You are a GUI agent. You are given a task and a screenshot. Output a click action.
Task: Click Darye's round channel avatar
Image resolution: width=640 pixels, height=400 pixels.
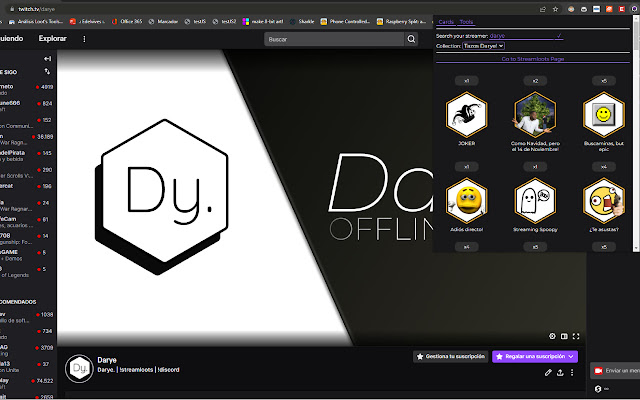[x=79, y=369]
